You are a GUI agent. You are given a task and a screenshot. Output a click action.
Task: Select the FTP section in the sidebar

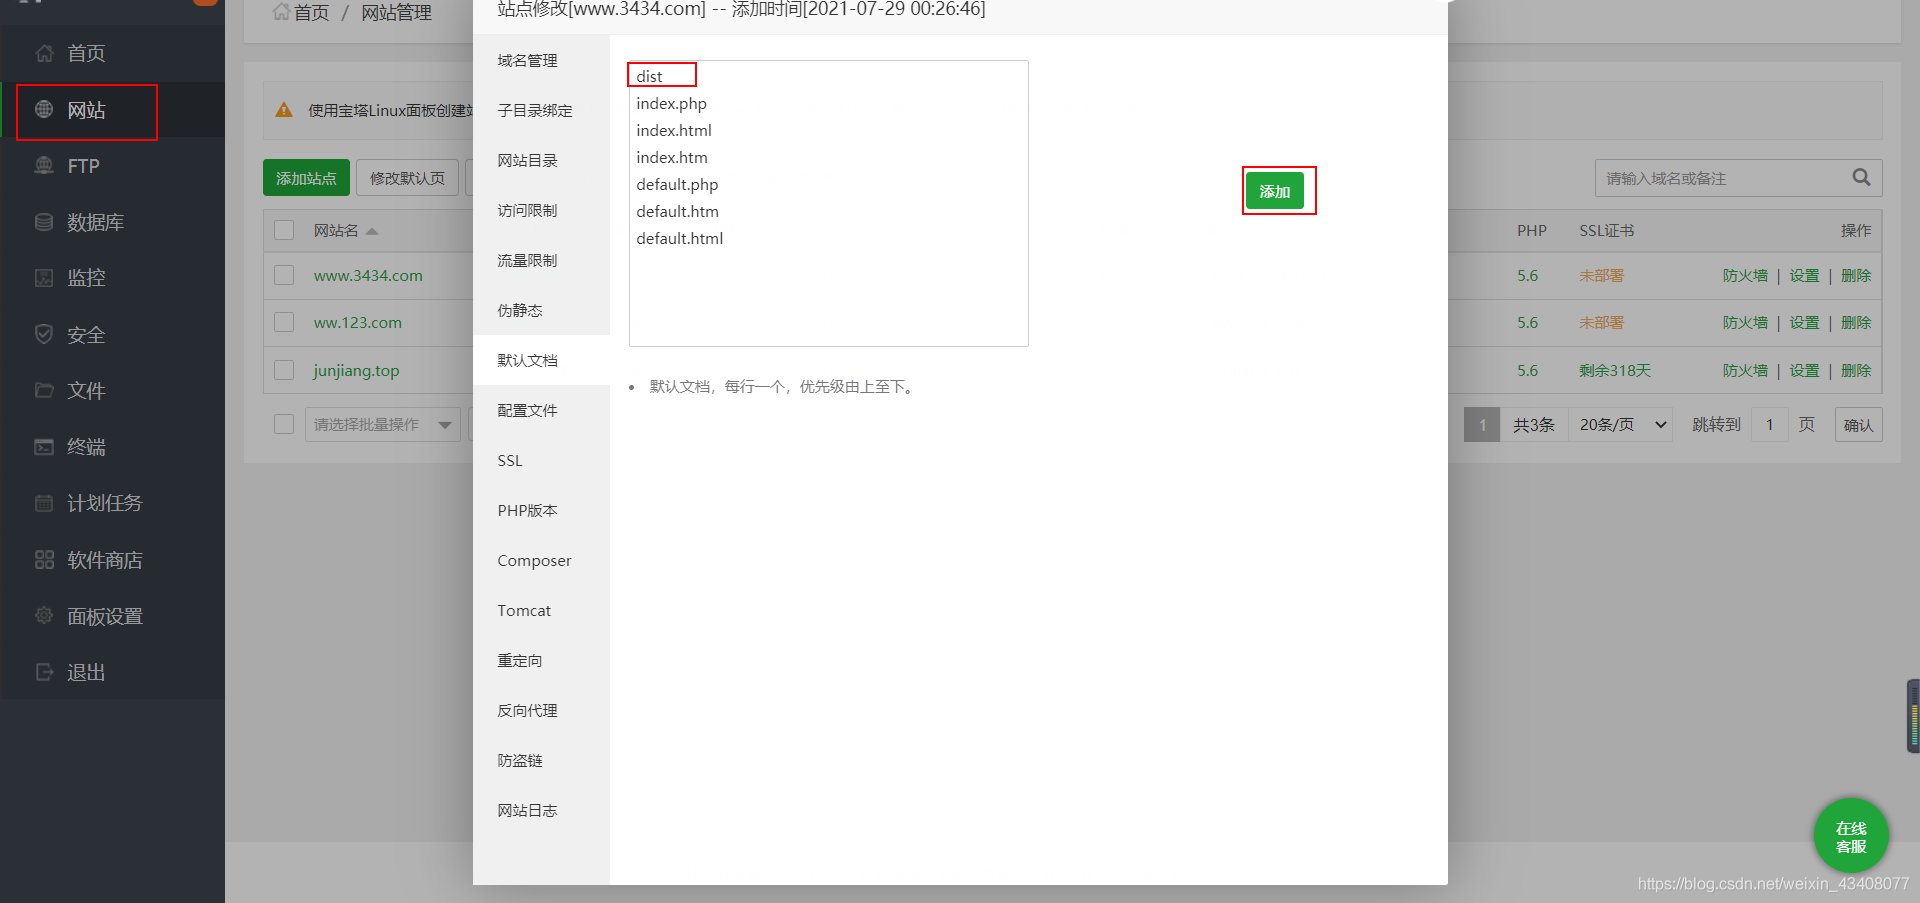(85, 165)
